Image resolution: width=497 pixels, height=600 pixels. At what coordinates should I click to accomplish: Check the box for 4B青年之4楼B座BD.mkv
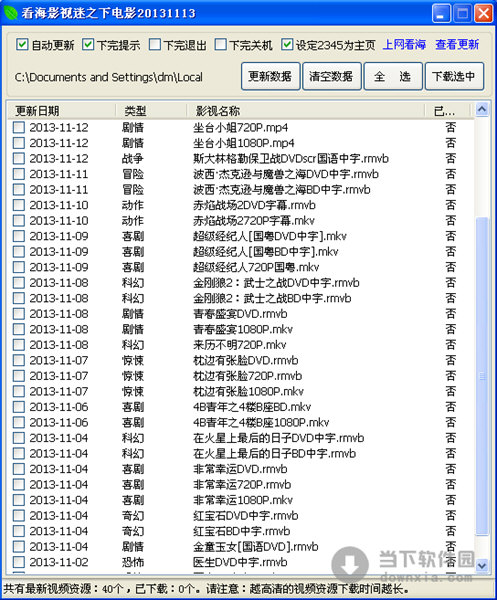point(19,407)
